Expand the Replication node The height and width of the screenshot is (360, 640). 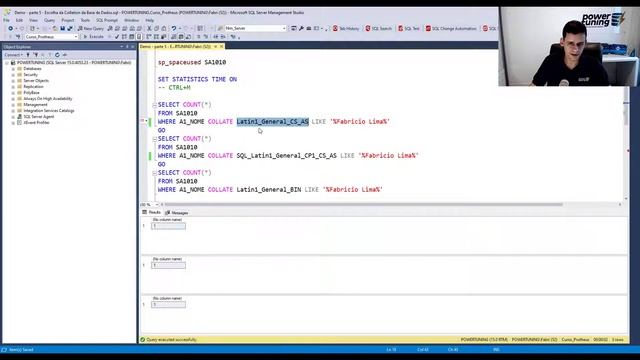click(13, 87)
